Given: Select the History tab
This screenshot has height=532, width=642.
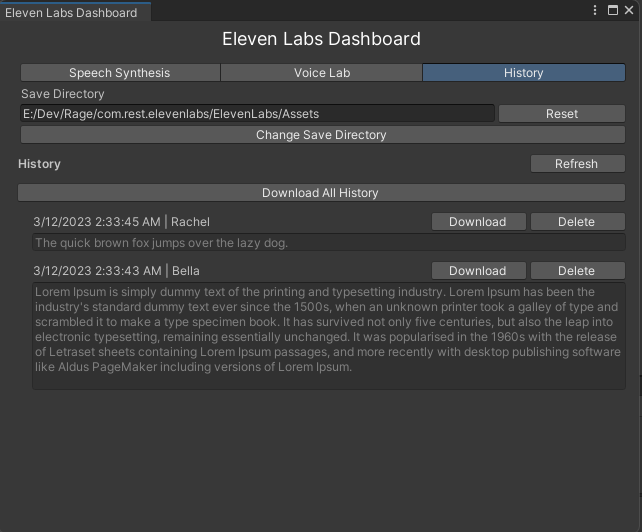Looking at the screenshot, I should pos(524,73).
